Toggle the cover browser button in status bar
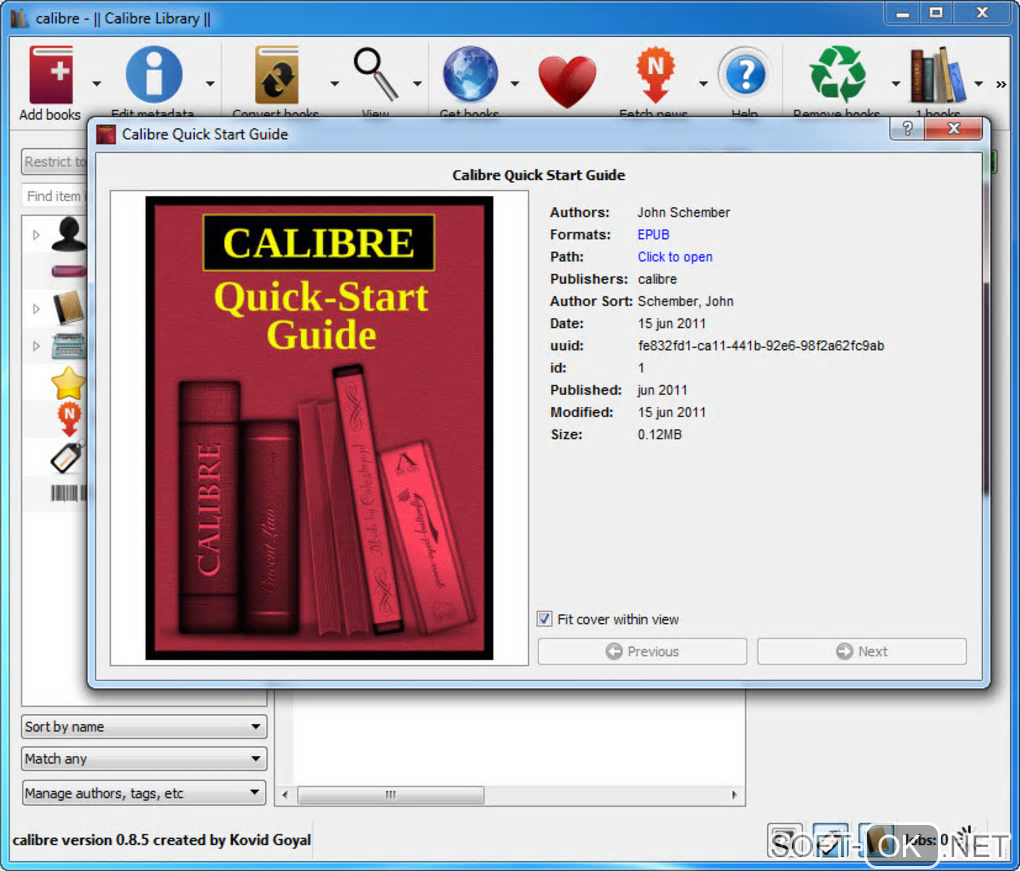Viewport: 1020px width, 871px height. [x=785, y=839]
